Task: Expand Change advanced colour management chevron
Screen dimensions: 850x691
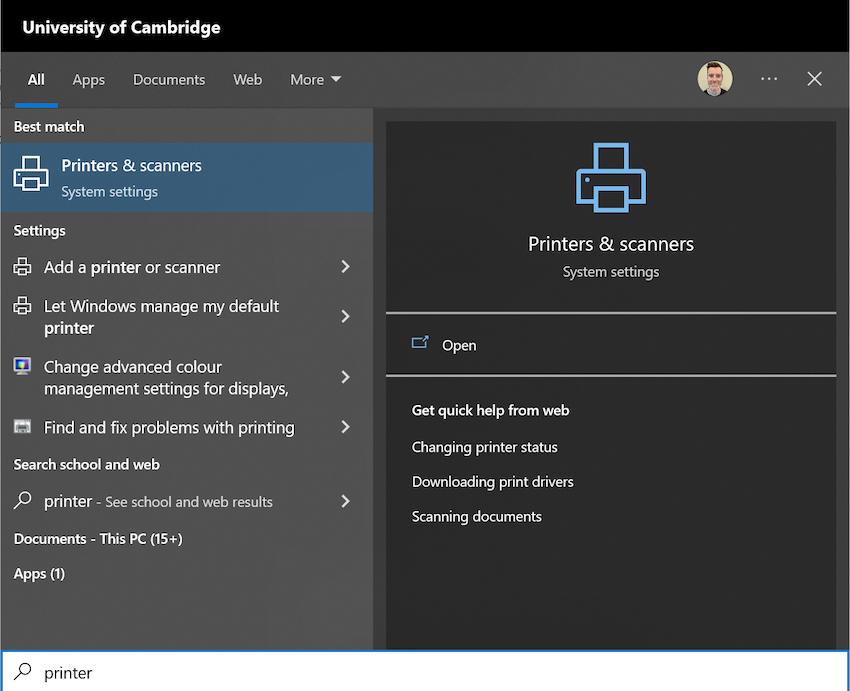Action: [345, 377]
